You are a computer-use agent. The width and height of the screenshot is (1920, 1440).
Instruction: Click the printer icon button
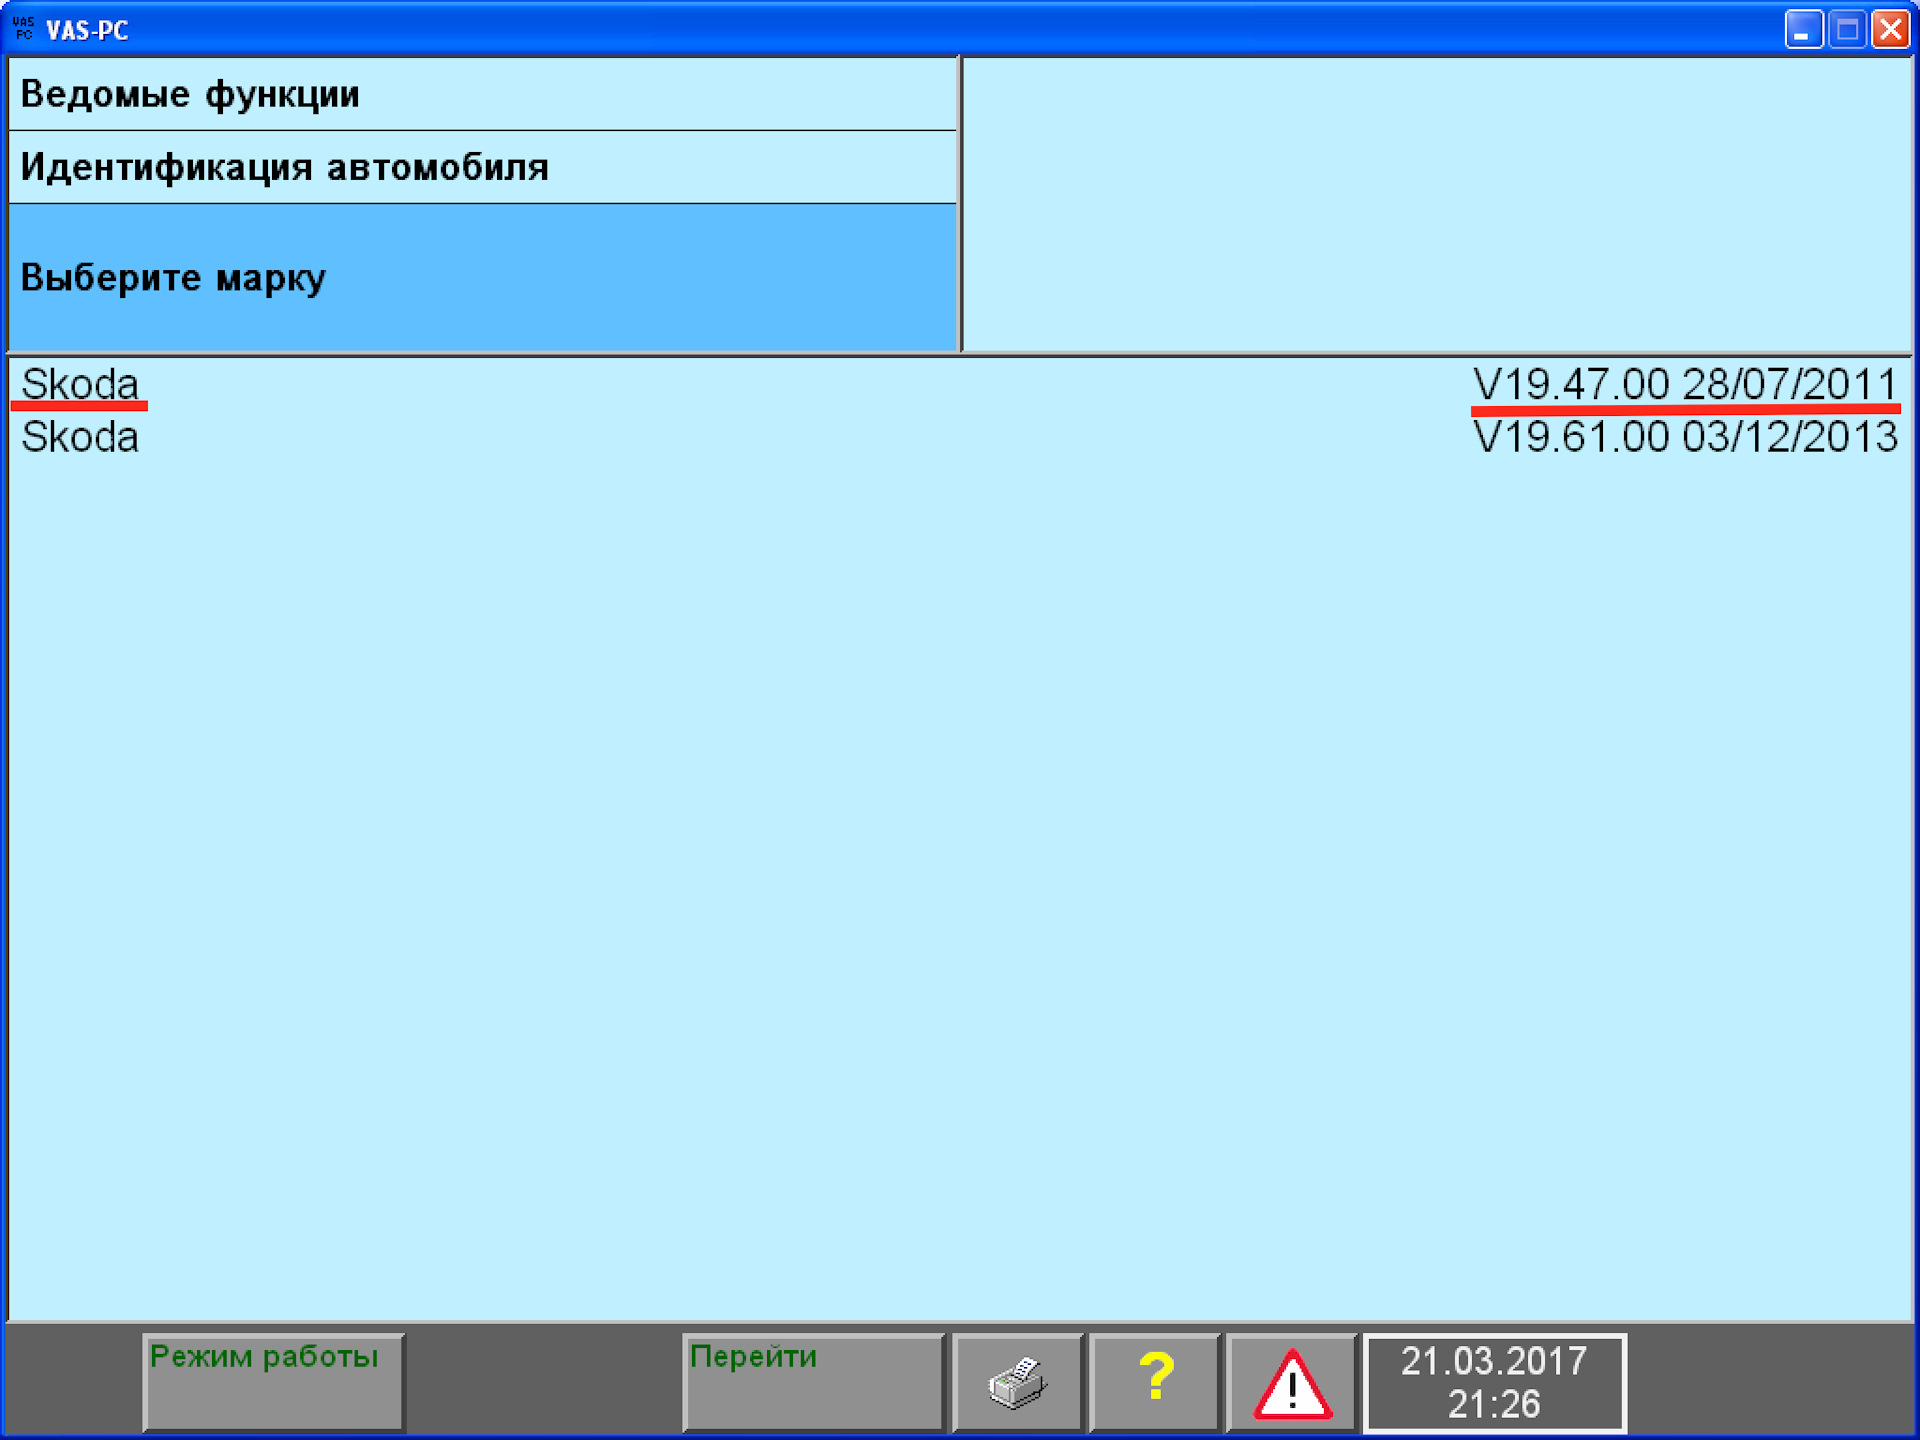[1017, 1383]
